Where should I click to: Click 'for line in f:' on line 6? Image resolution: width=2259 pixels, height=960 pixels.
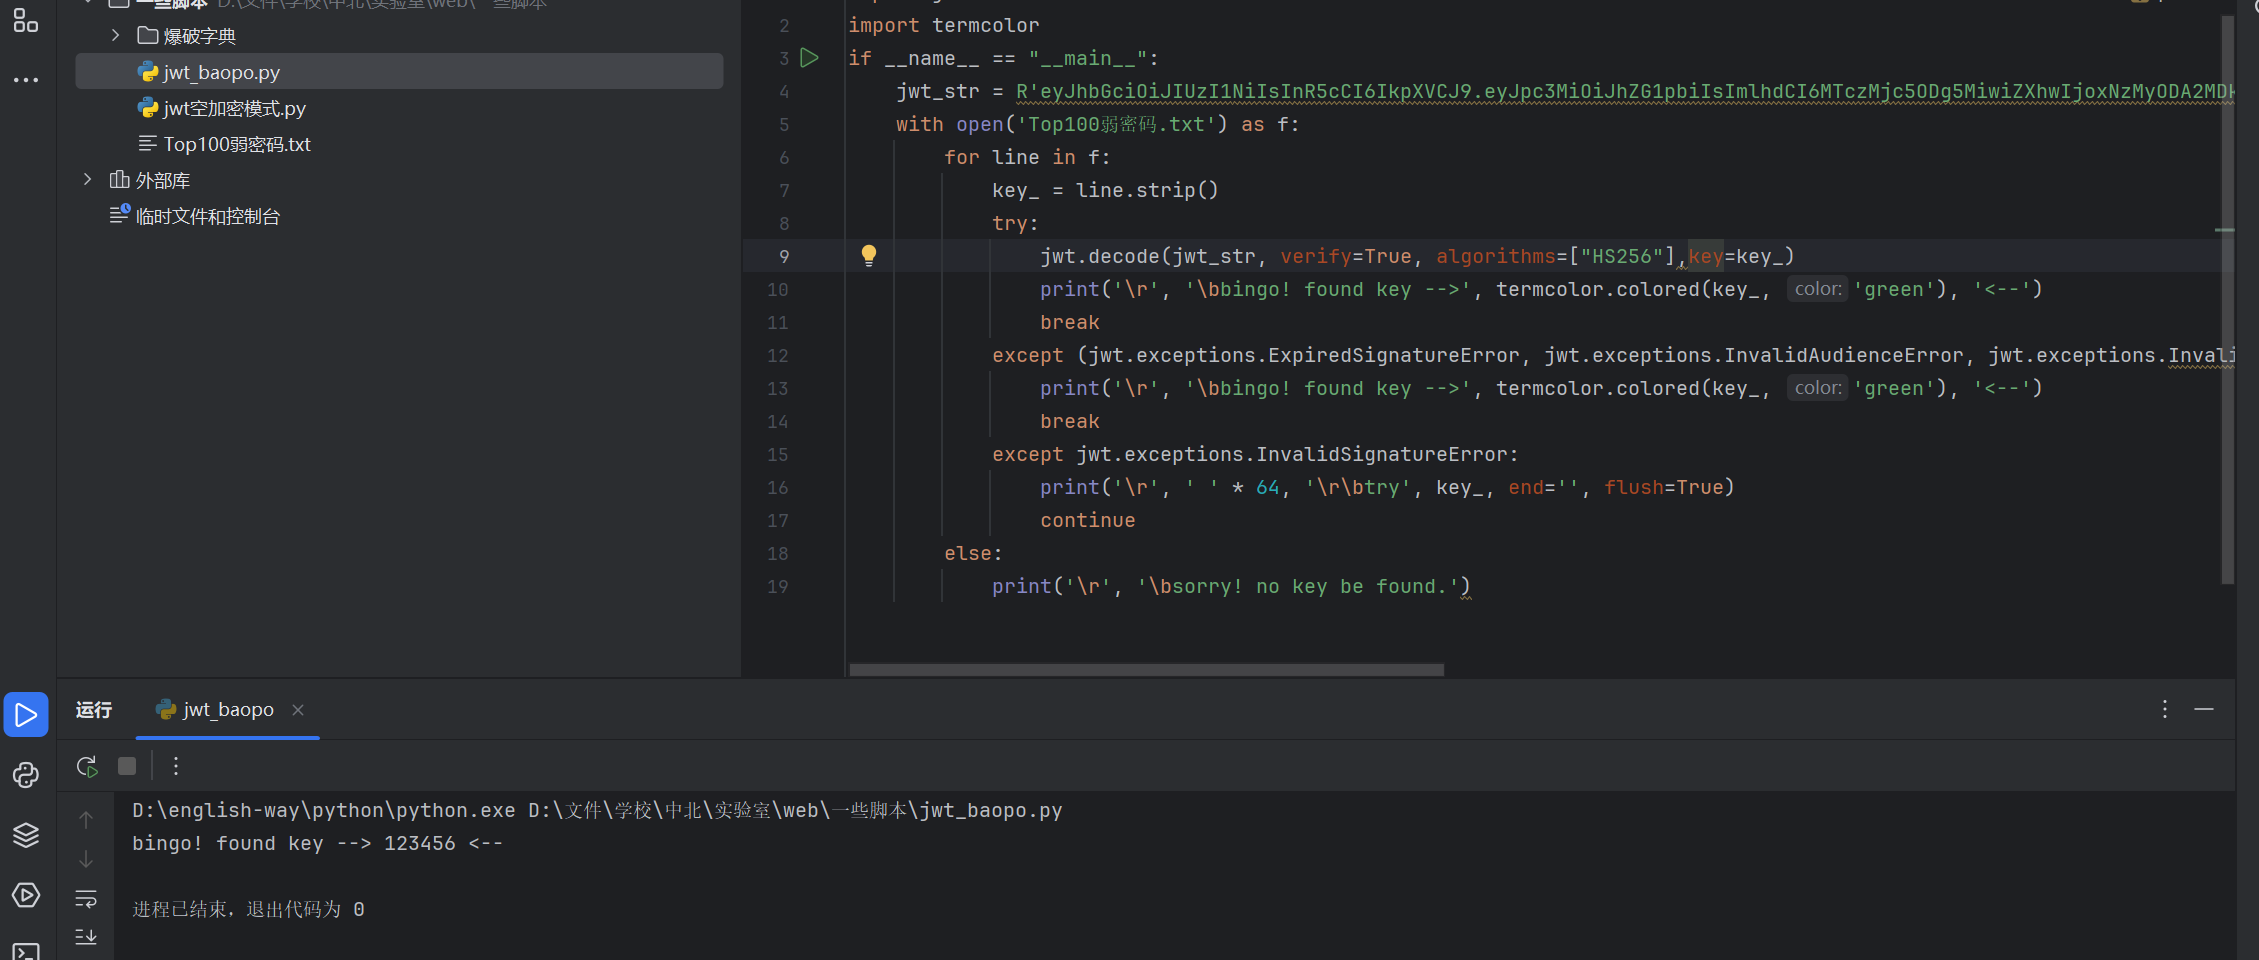1027,157
